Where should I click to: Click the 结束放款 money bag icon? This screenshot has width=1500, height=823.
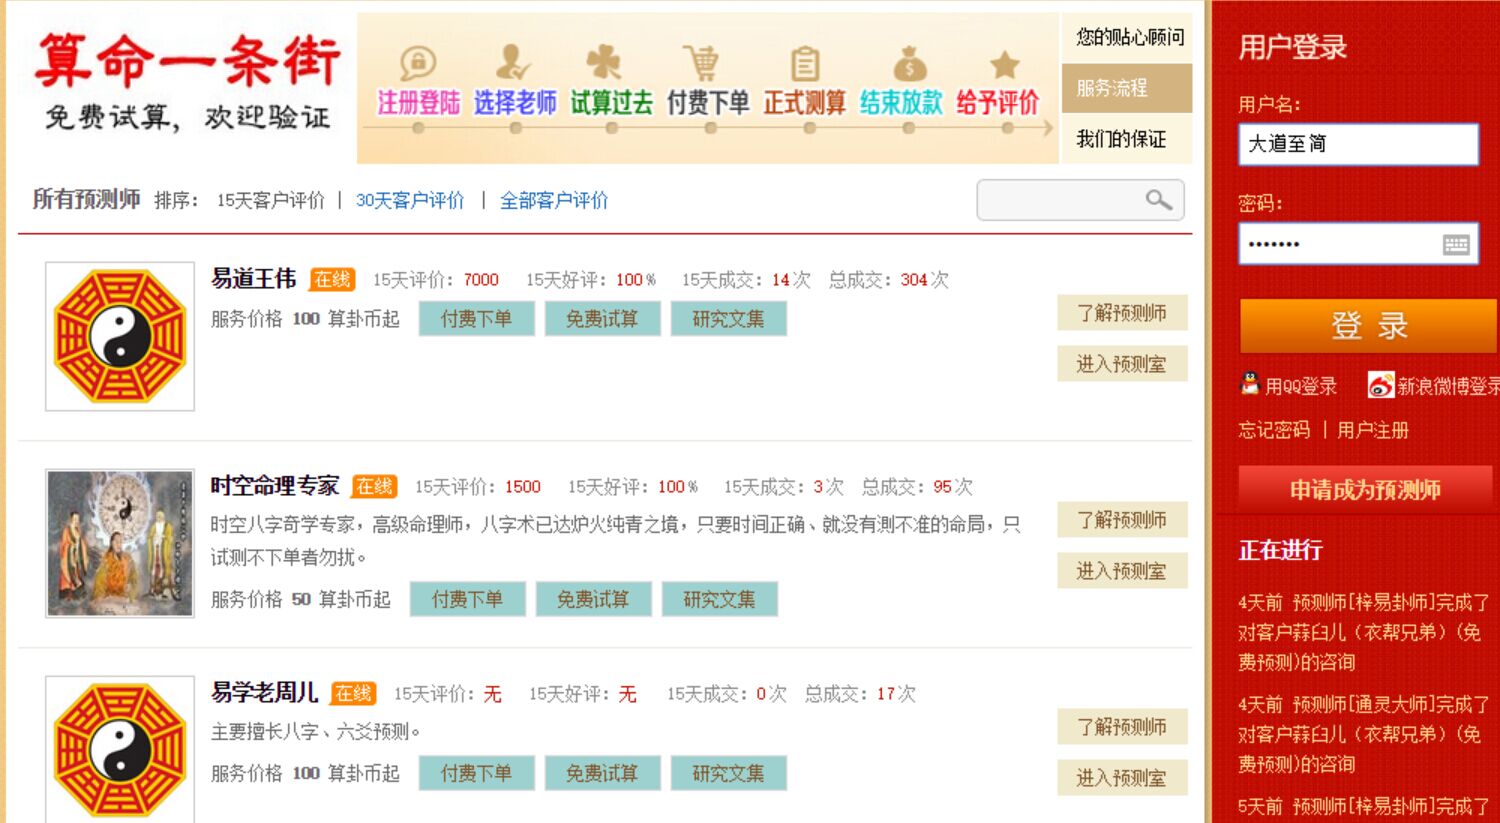pos(909,64)
